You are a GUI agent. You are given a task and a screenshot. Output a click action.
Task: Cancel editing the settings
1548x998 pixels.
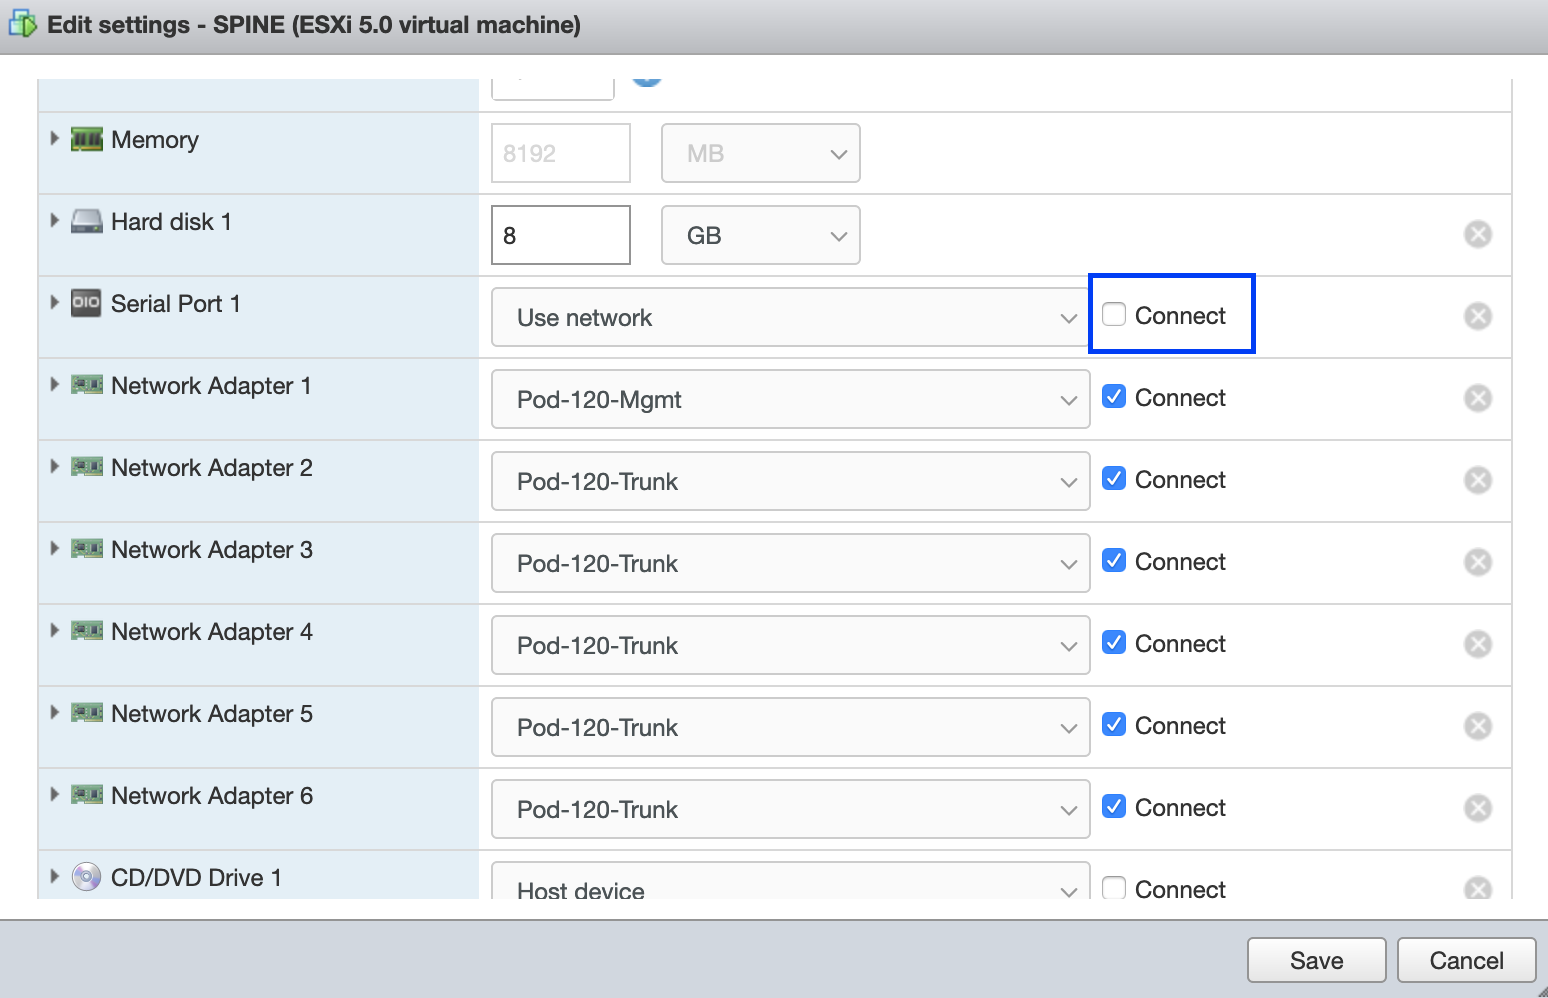pyautogui.click(x=1466, y=960)
